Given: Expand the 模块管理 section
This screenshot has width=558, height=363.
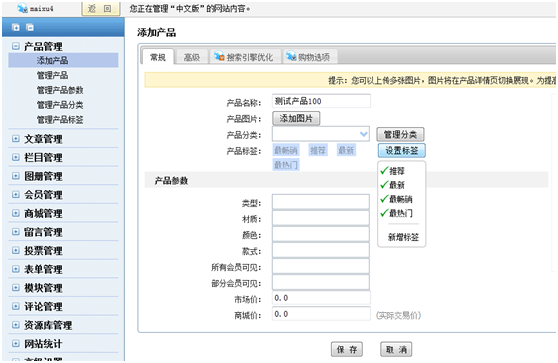Looking at the screenshot, I should coord(16,287).
